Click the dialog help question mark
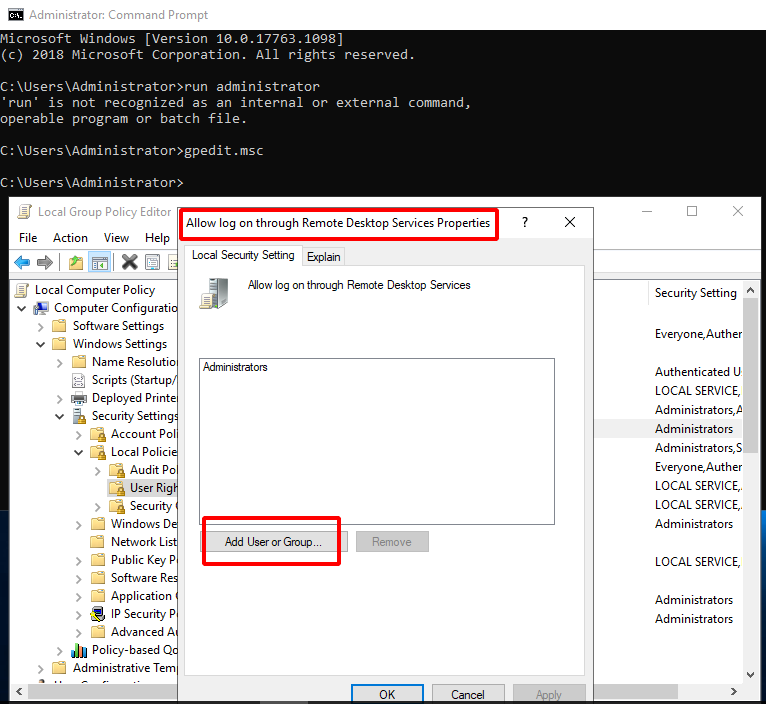The height and width of the screenshot is (704, 766). click(525, 222)
